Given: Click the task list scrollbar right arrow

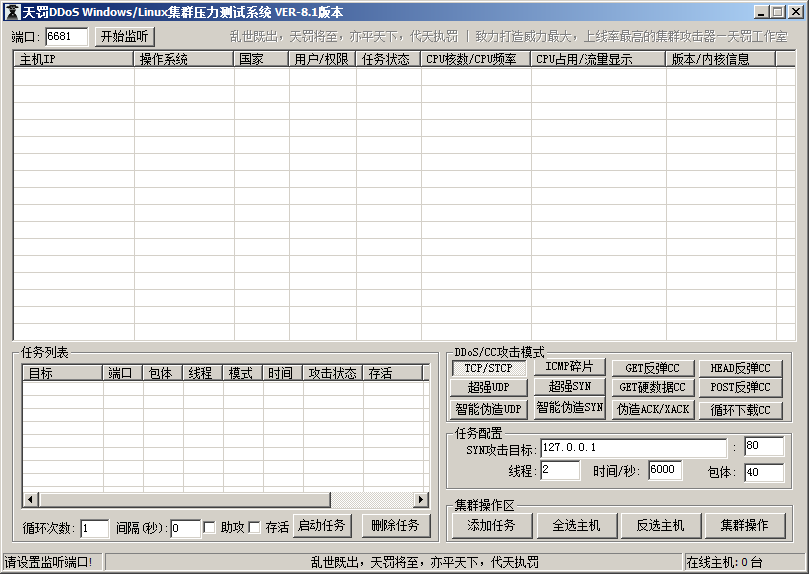Looking at the screenshot, I should tap(421, 499).
